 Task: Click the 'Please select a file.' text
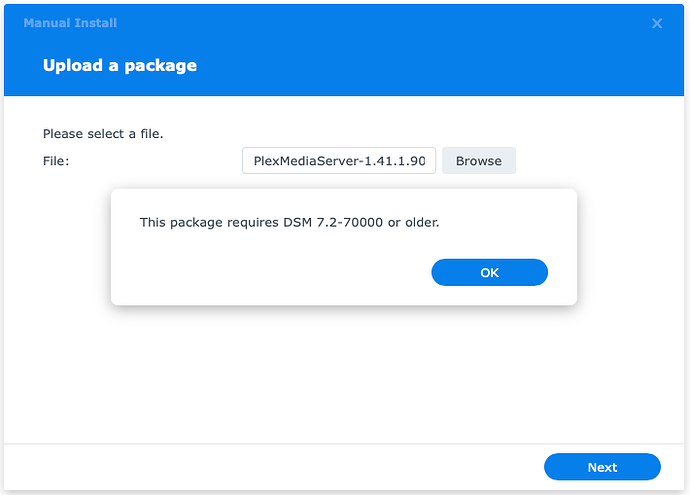tap(103, 133)
